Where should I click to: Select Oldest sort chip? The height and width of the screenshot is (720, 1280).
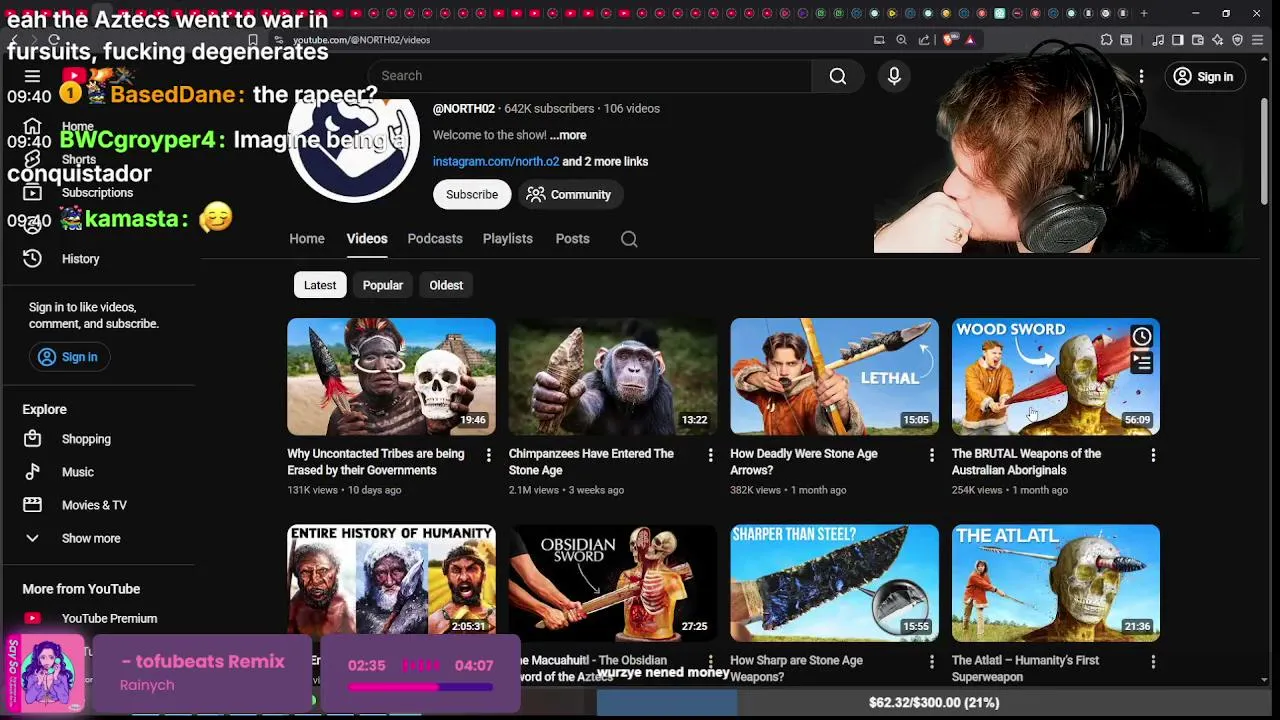click(x=446, y=285)
